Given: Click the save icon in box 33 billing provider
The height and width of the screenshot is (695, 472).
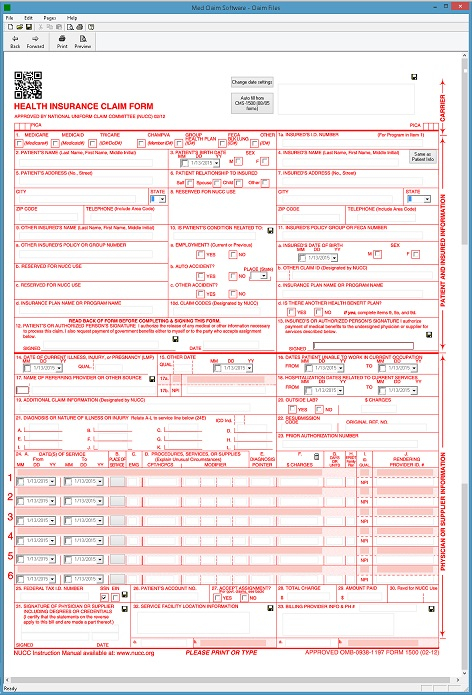Looking at the screenshot, I should pos(431,609).
